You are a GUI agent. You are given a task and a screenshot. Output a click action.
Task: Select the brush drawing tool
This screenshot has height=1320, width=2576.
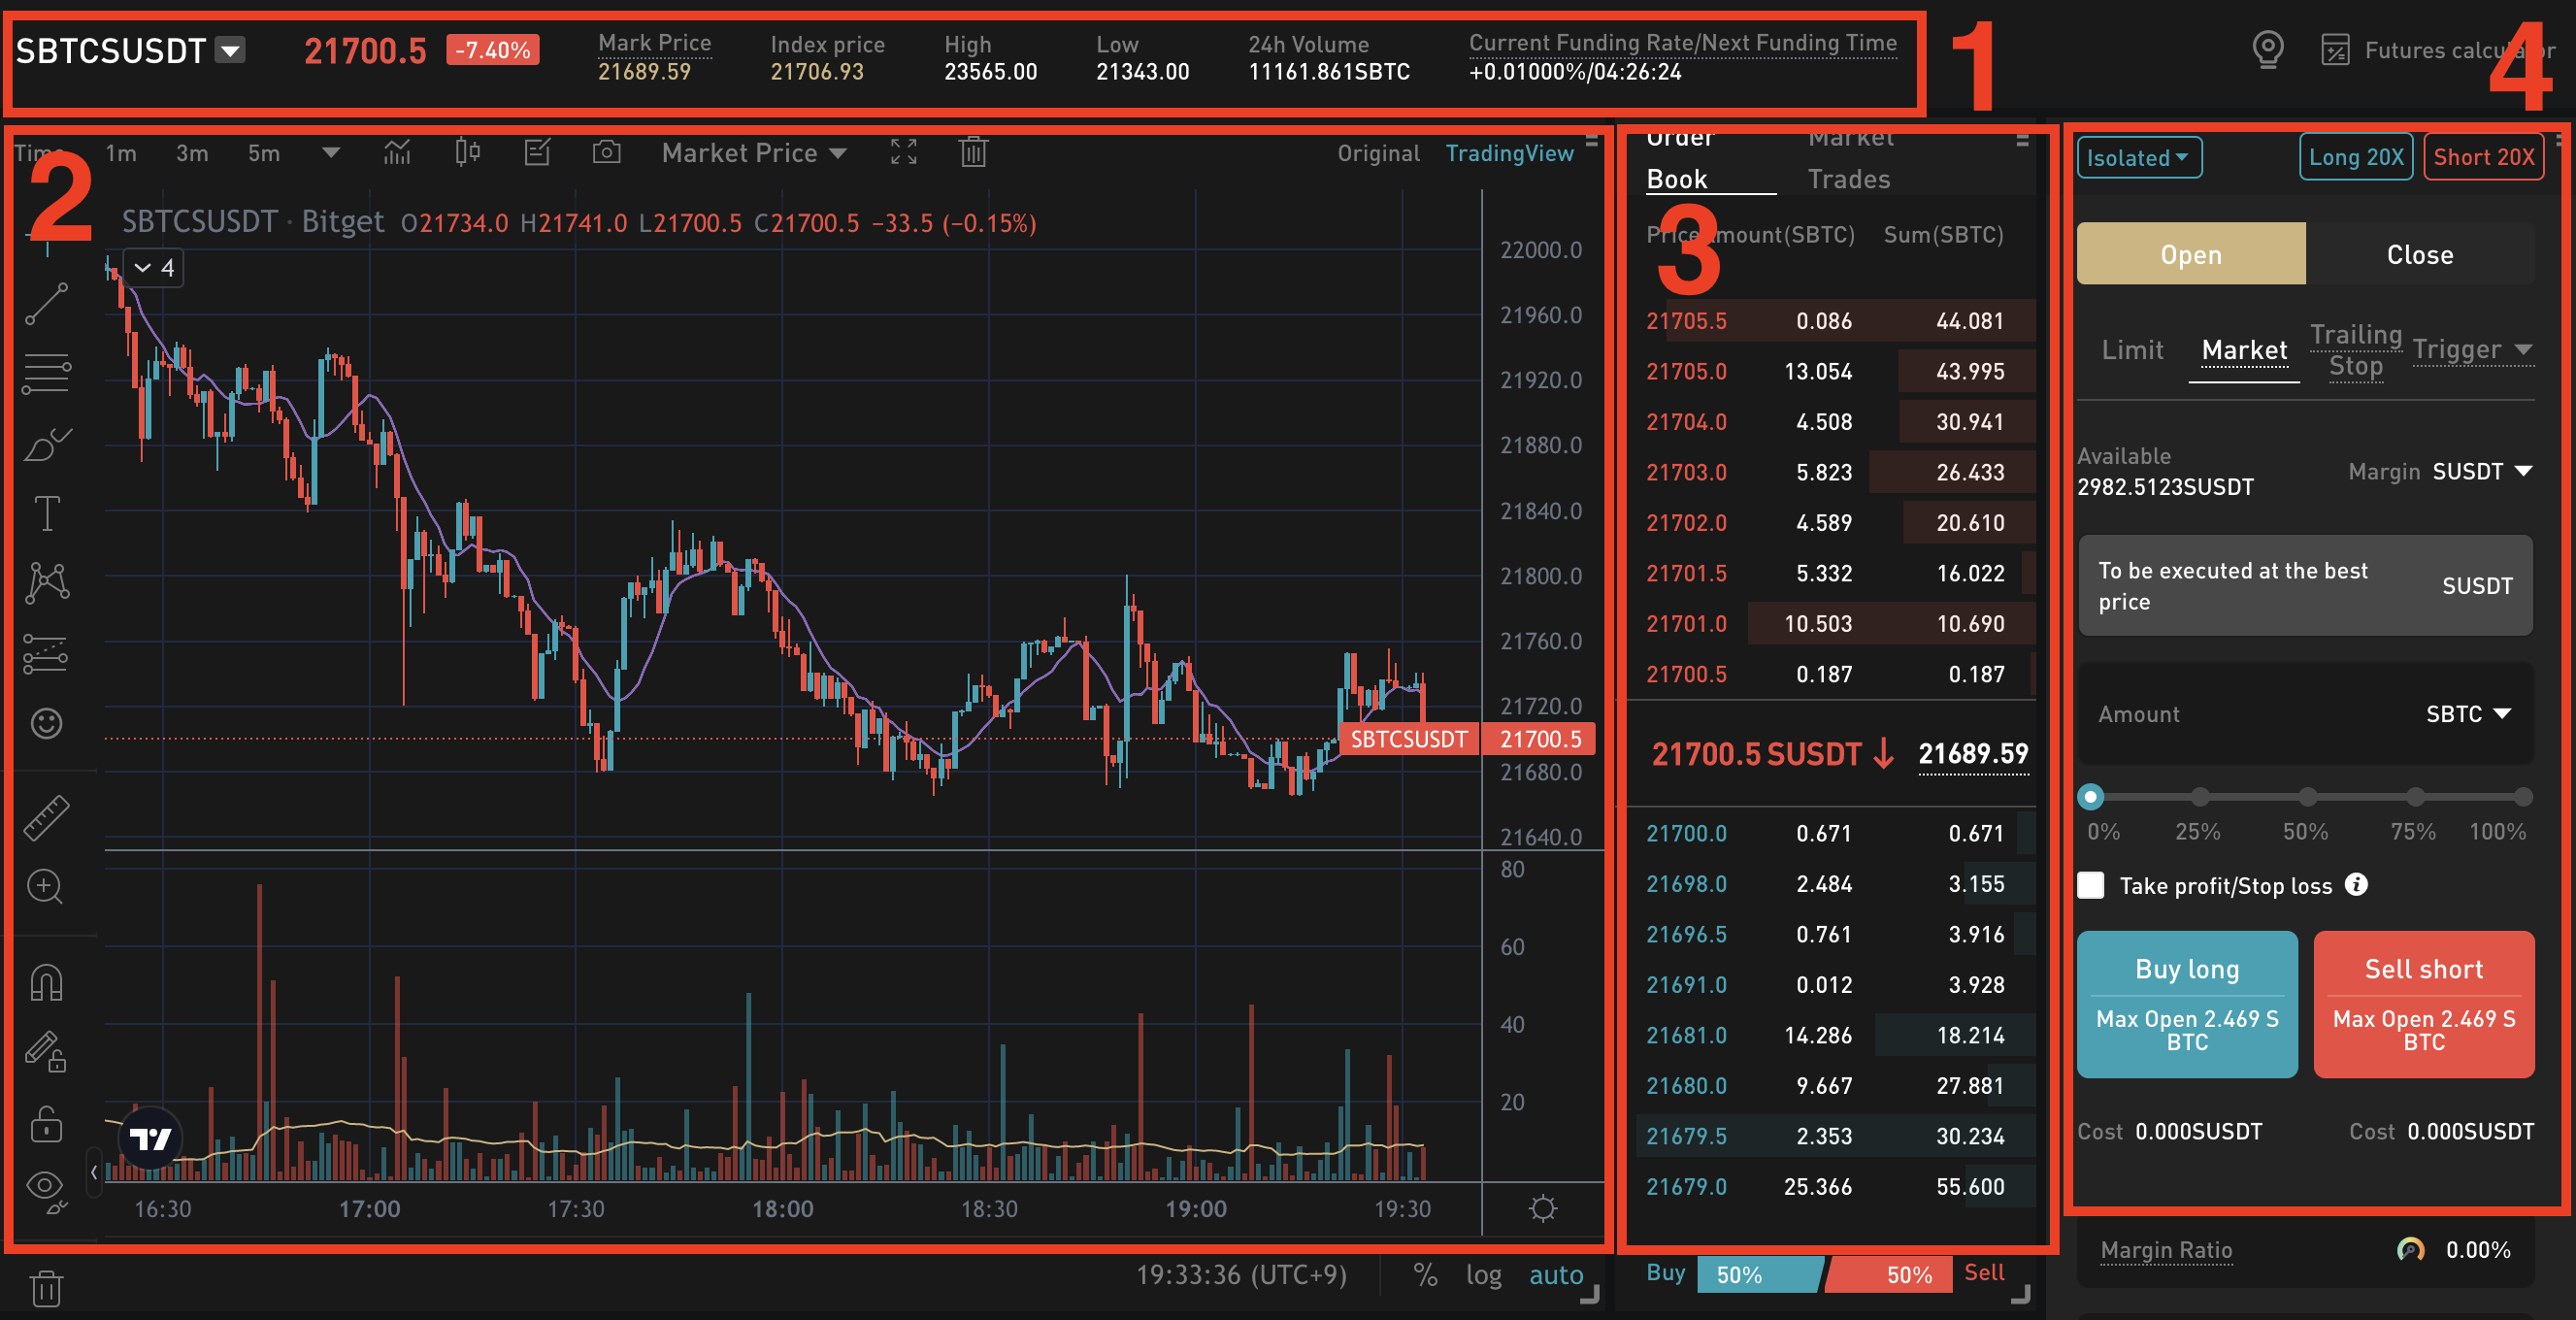[x=46, y=444]
